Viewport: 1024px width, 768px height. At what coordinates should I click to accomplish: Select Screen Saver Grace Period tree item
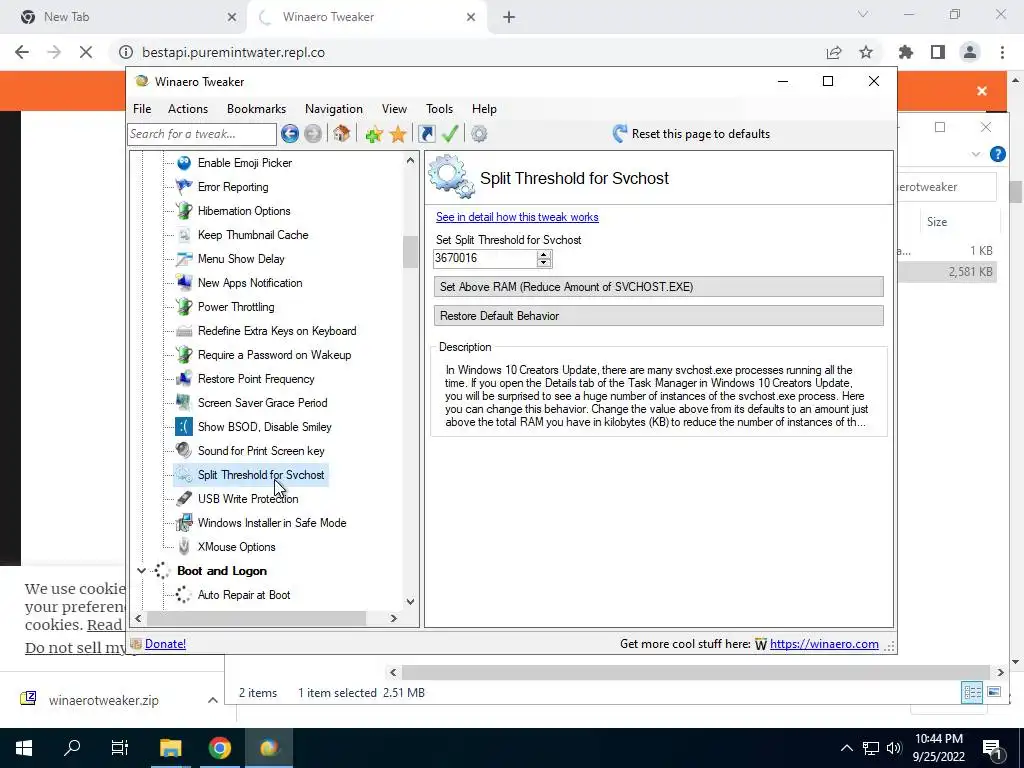click(x=263, y=403)
